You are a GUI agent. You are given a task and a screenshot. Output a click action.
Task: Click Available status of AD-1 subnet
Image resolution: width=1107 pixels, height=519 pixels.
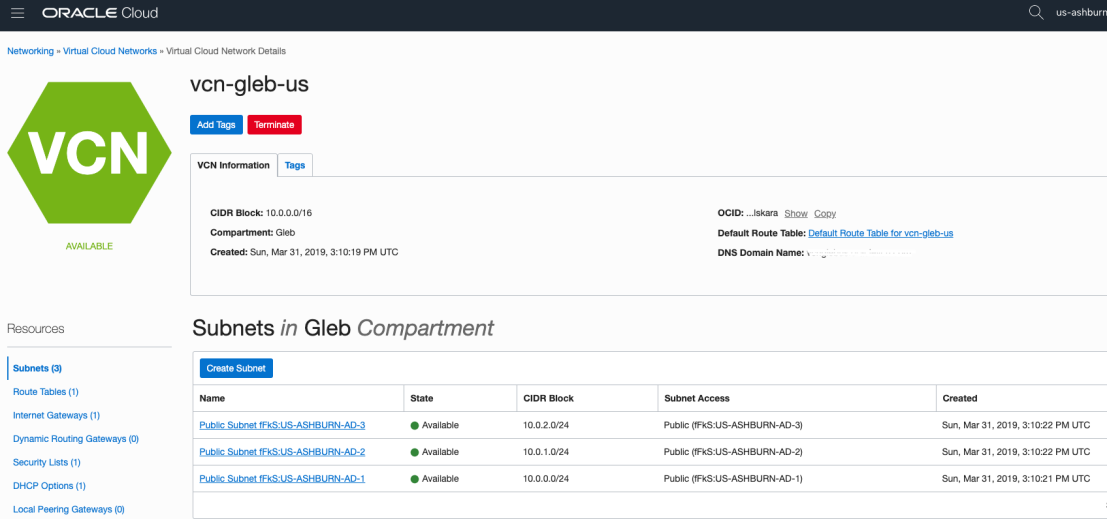coord(435,479)
